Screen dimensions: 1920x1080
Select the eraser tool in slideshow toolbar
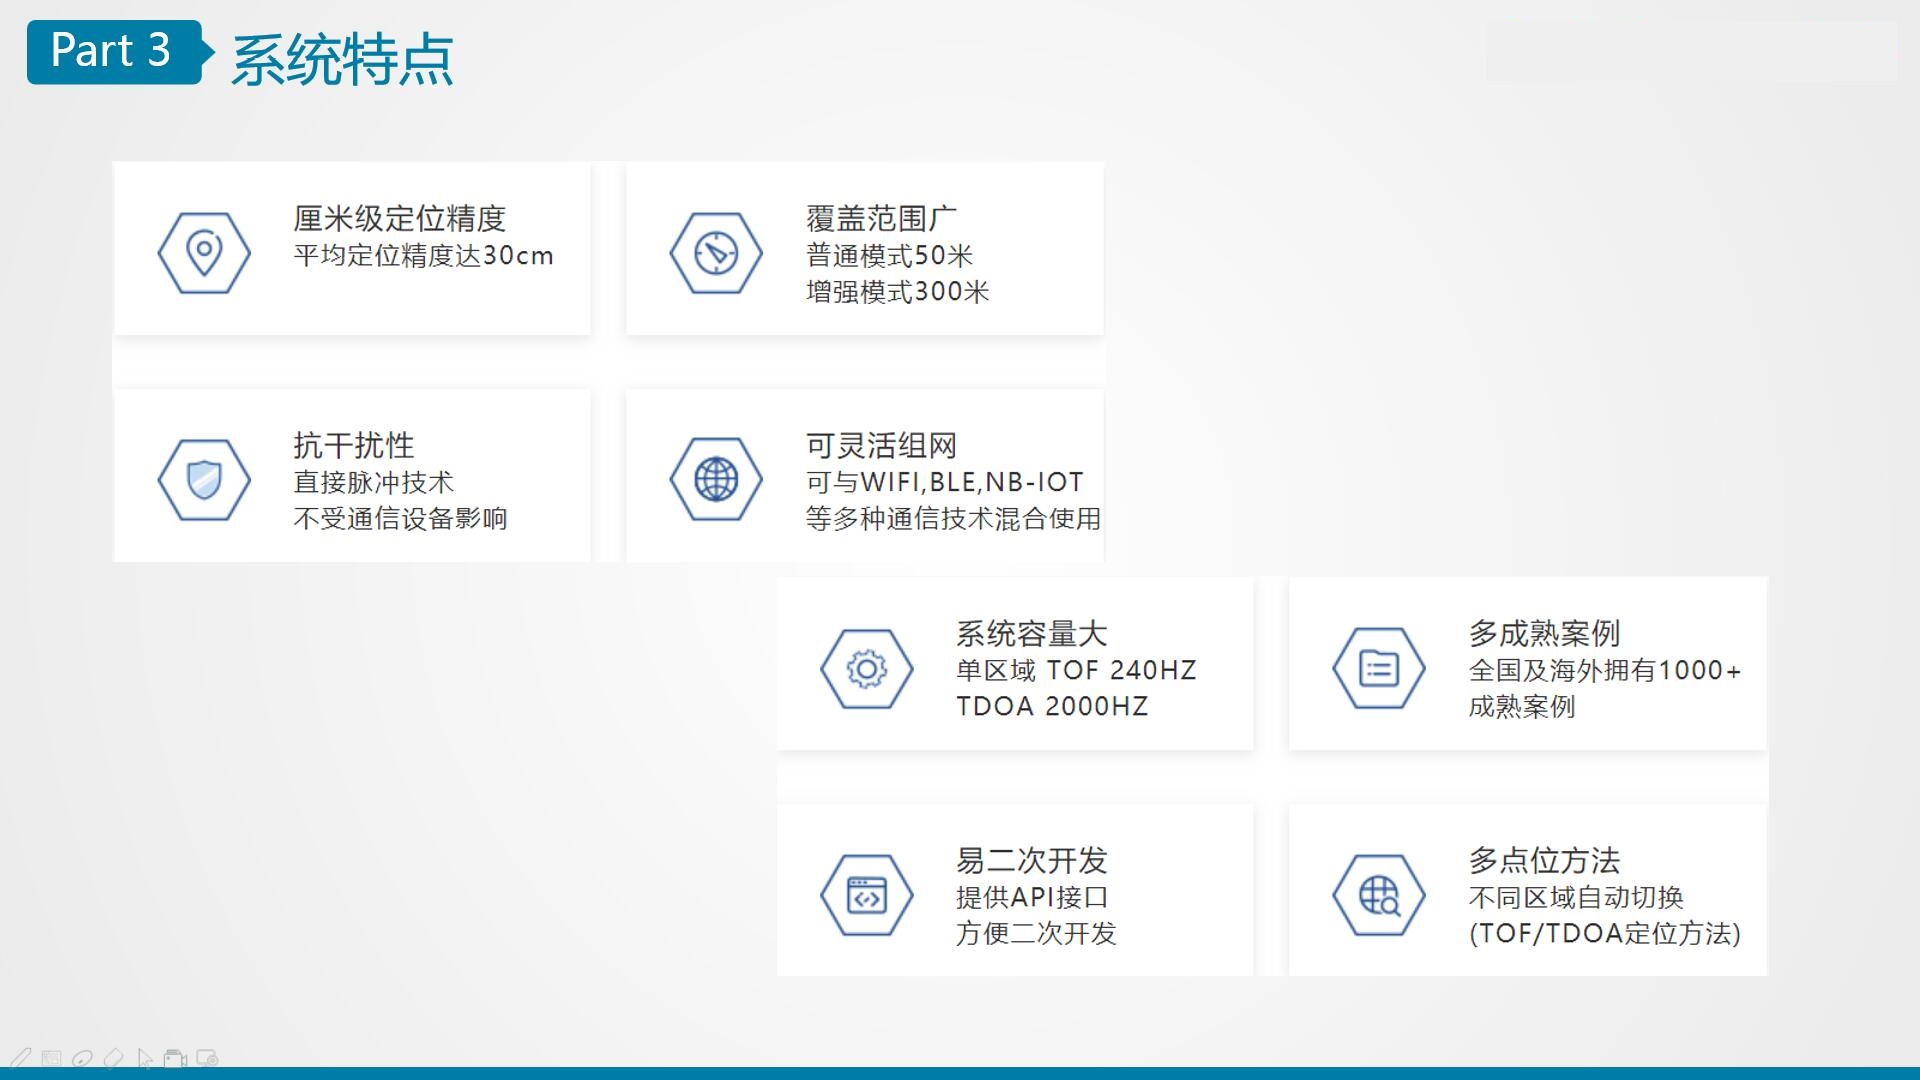pyautogui.click(x=113, y=1058)
